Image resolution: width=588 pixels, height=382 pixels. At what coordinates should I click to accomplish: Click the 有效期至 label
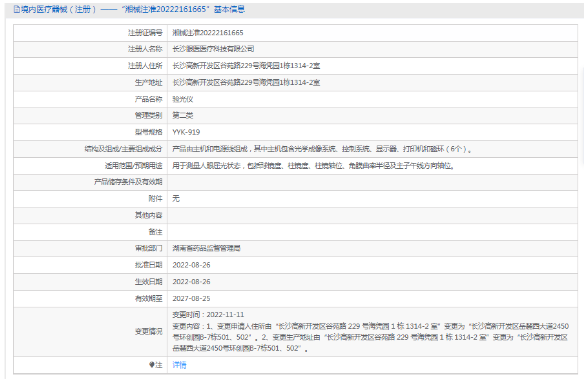[x=148, y=298]
